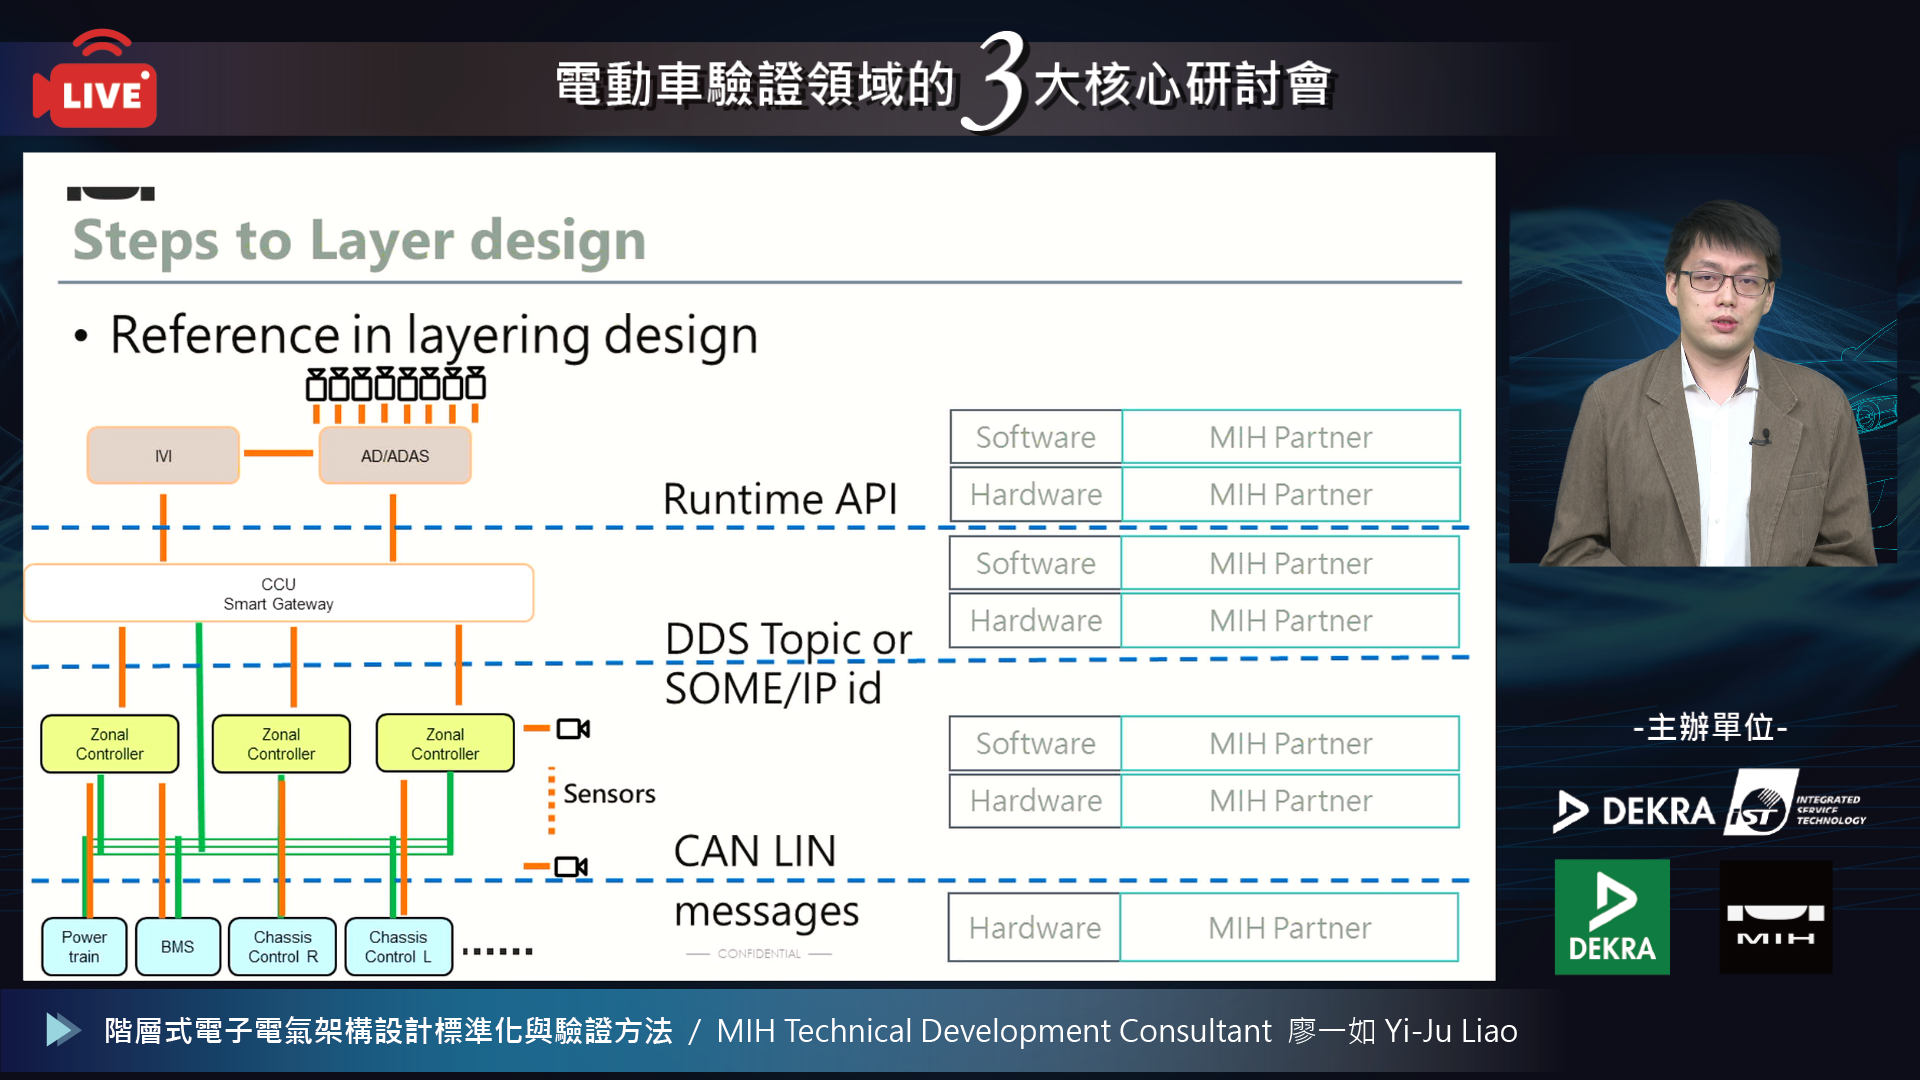Click the upper camera sensor icon

pyautogui.click(x=573, y=729)
